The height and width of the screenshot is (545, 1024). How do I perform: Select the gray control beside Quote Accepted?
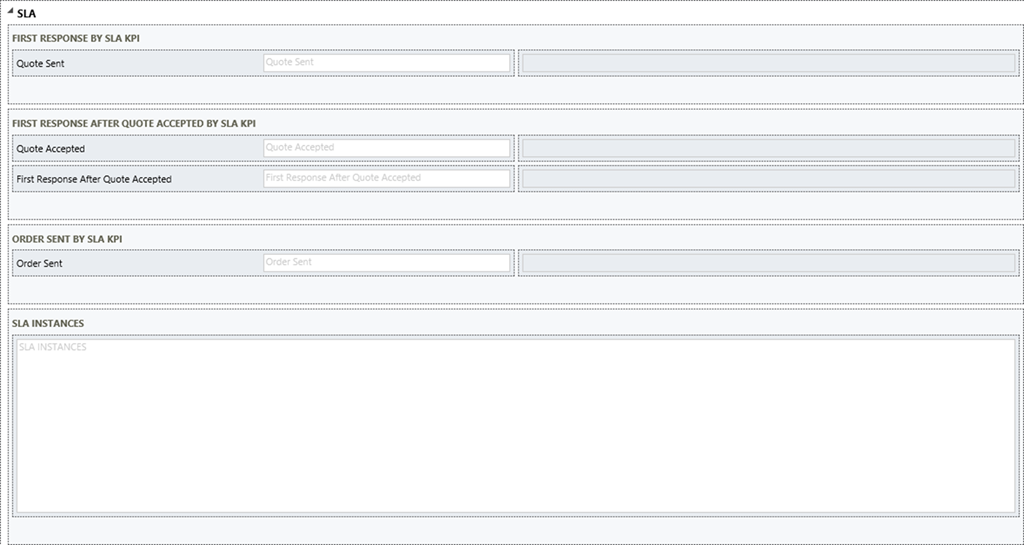[768, 149]
